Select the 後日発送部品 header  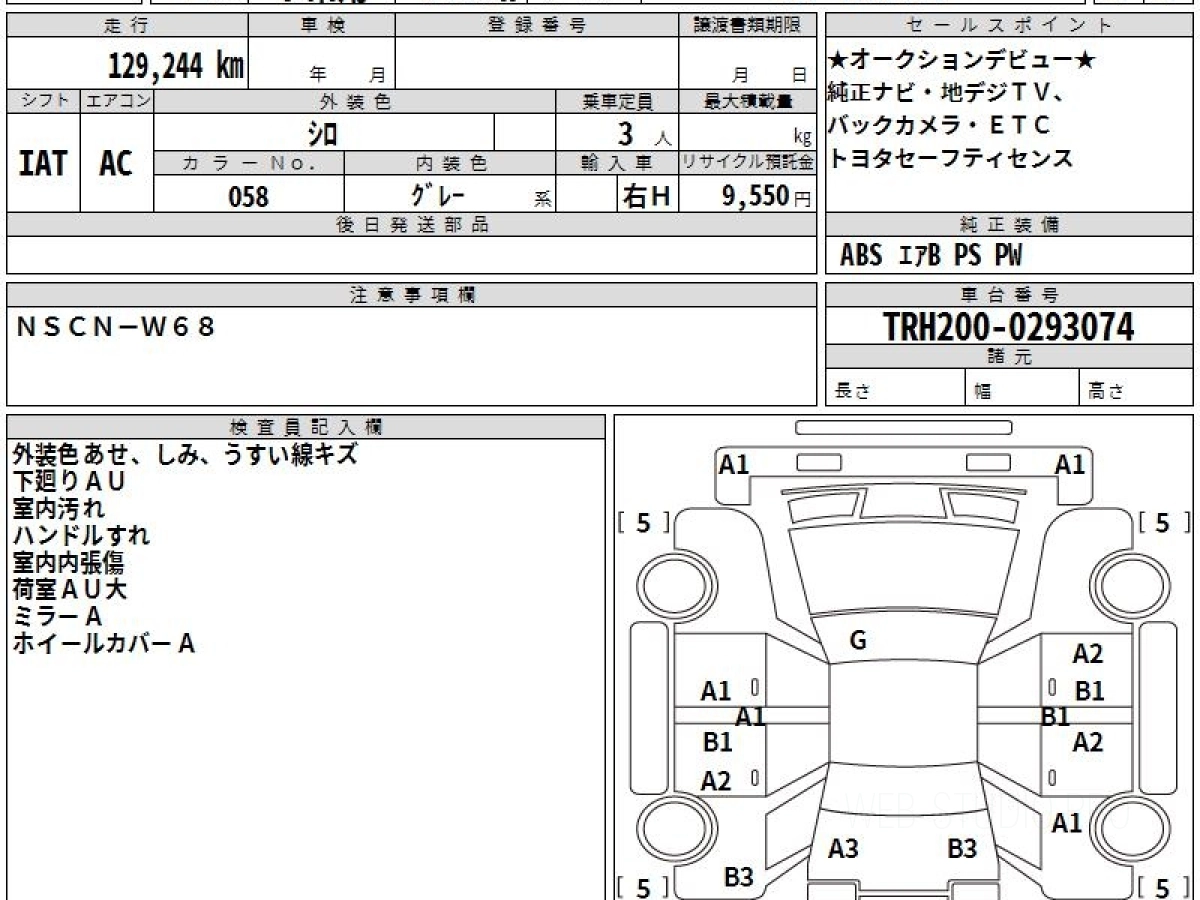[x=411, y=225]
